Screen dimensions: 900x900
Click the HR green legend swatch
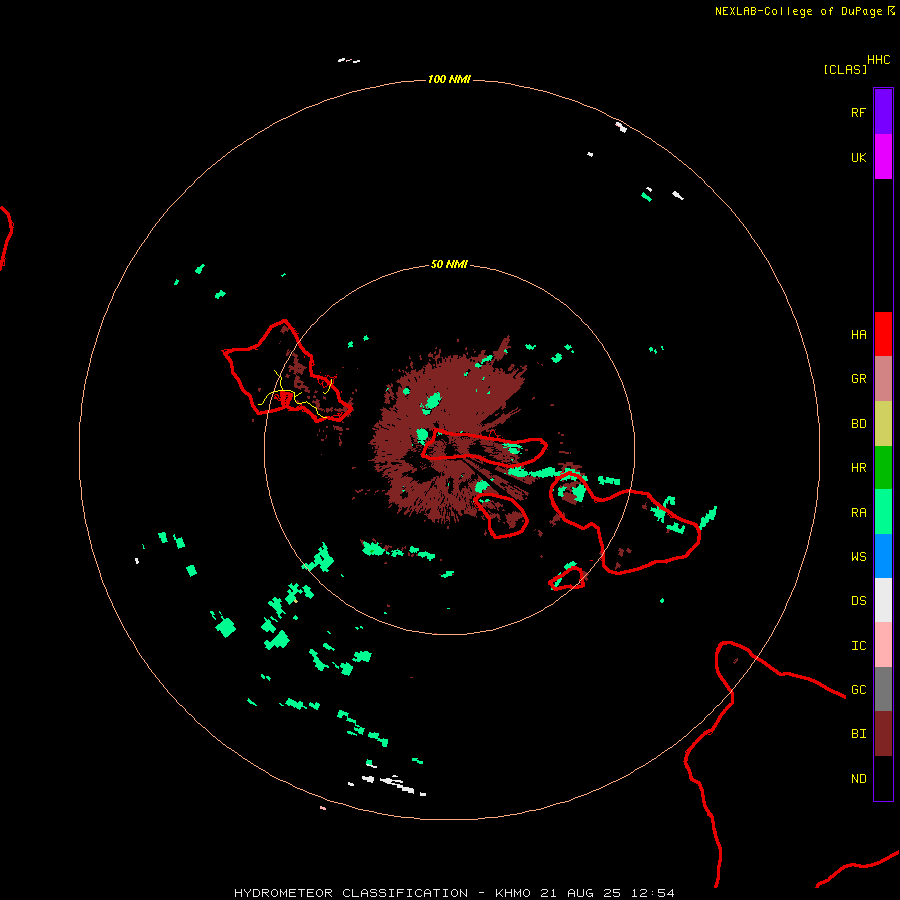[x=883, y=468]
